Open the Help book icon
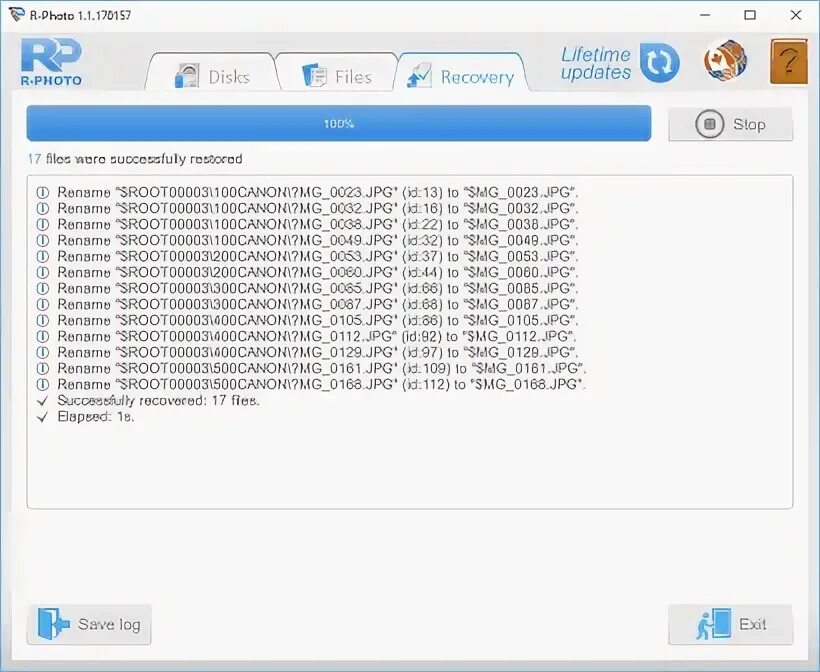820x672 pixels. (x=789, y=62)
